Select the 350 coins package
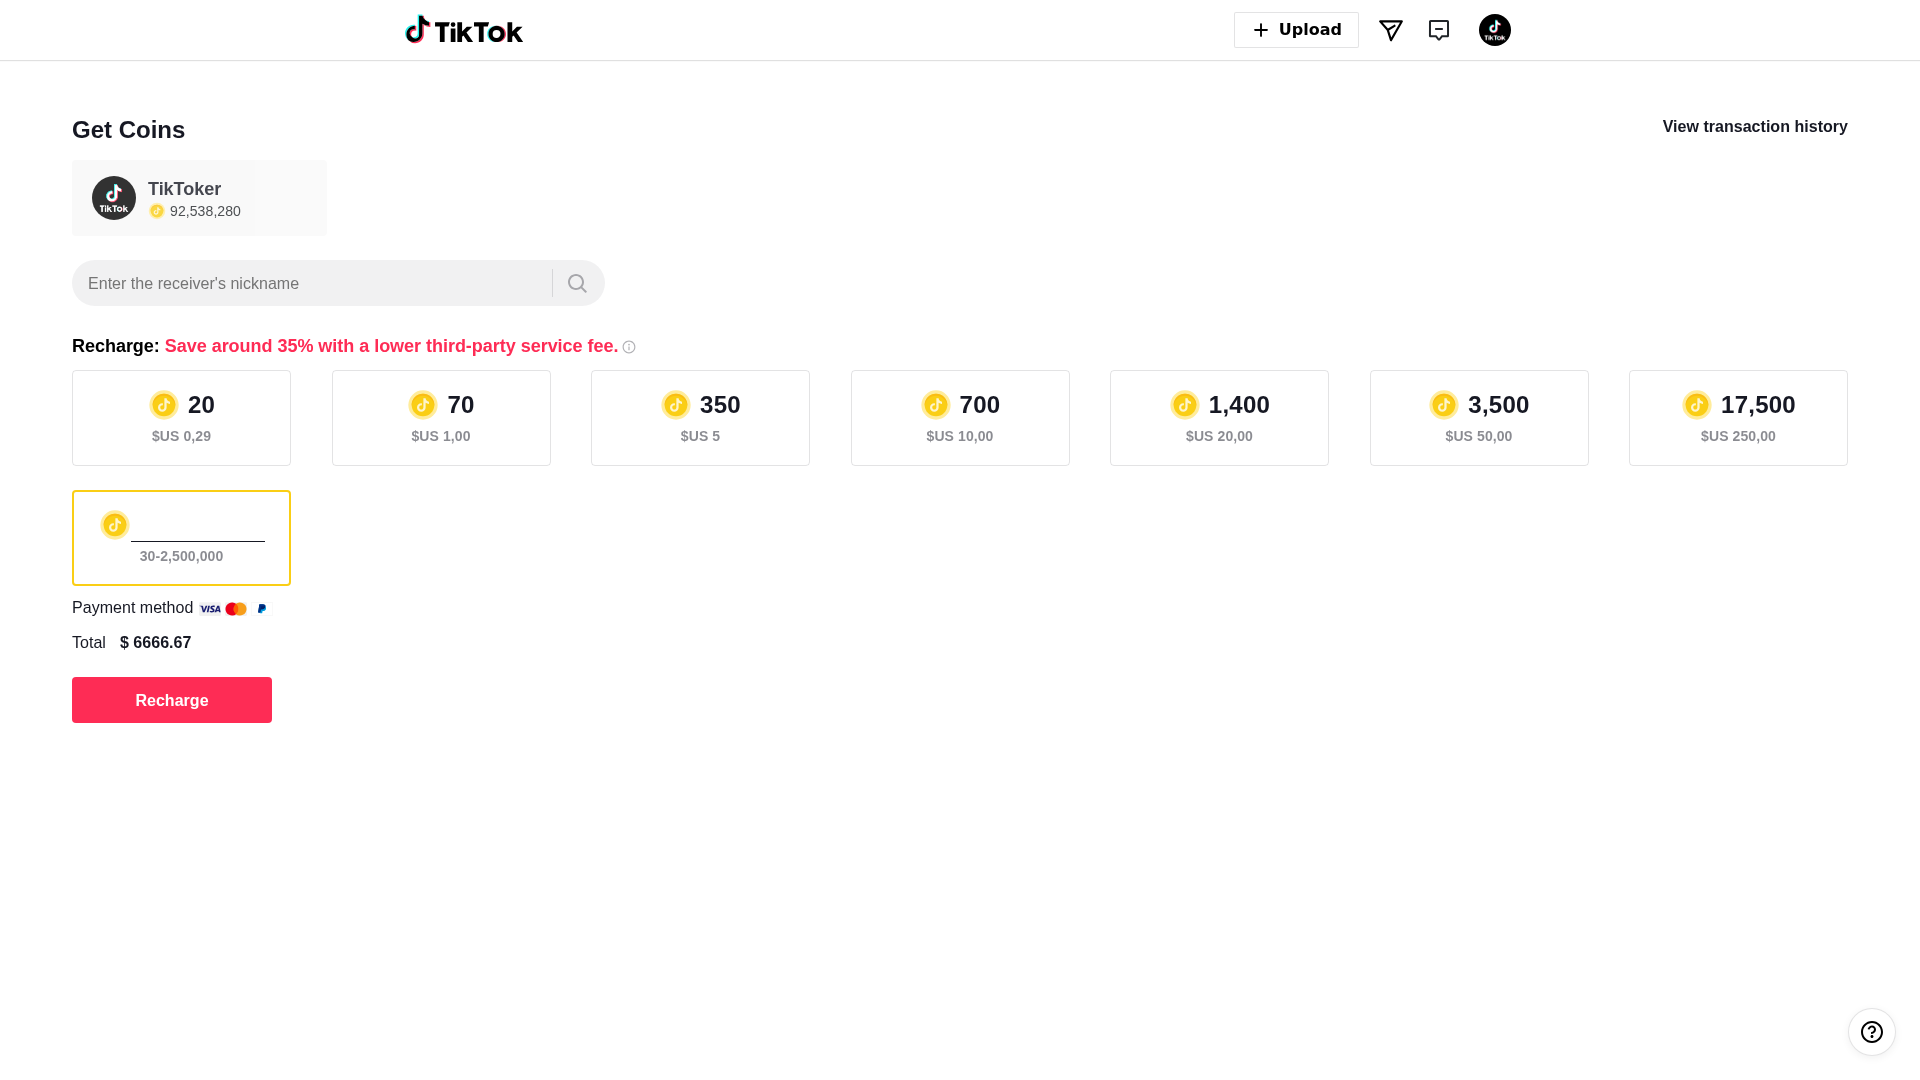 tap(700, 418)
